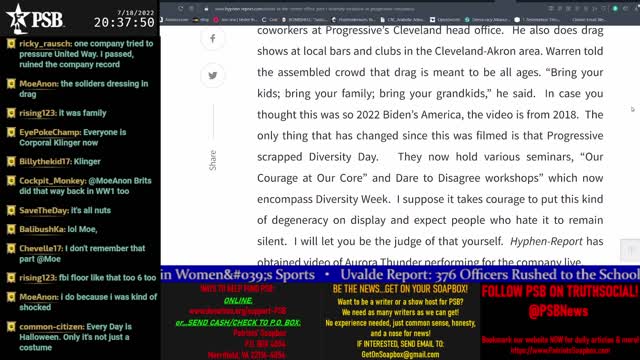Click the 20:37:50 clock timestamp
The height and width of the screenshot is (360, 640).
[x=124, y=22]
